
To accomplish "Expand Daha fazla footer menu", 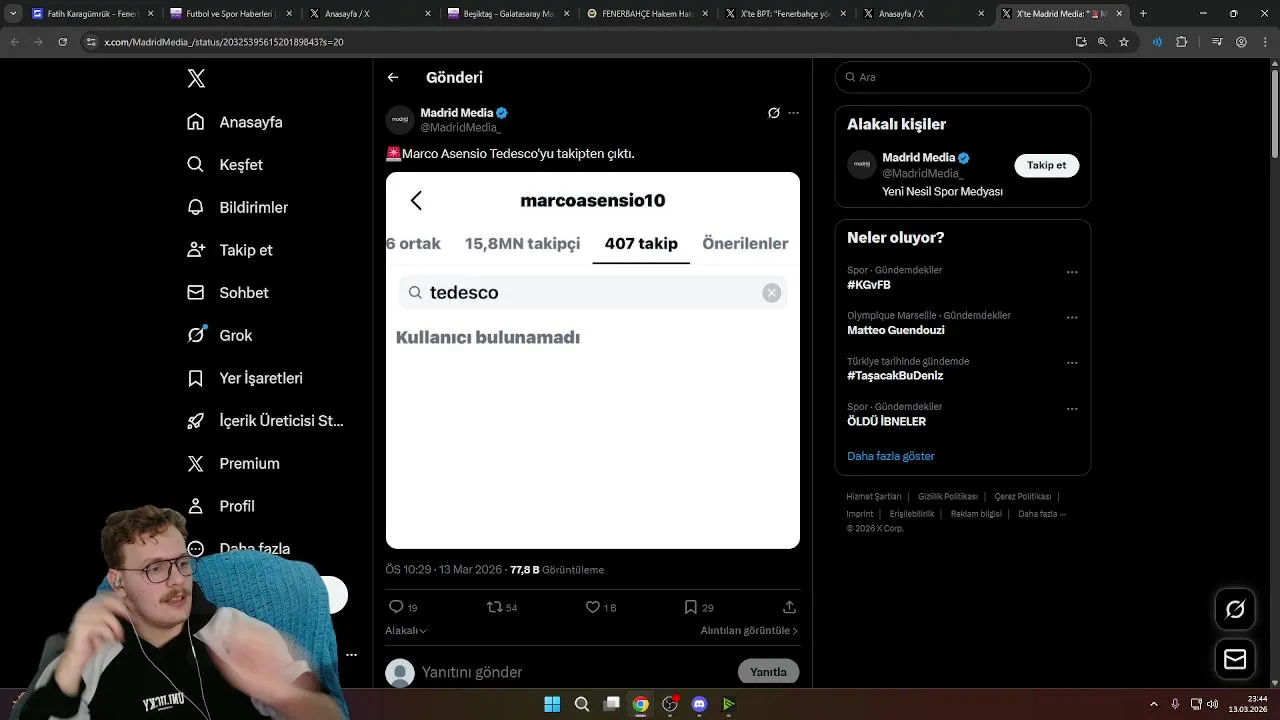I will tap(1042, 514).
